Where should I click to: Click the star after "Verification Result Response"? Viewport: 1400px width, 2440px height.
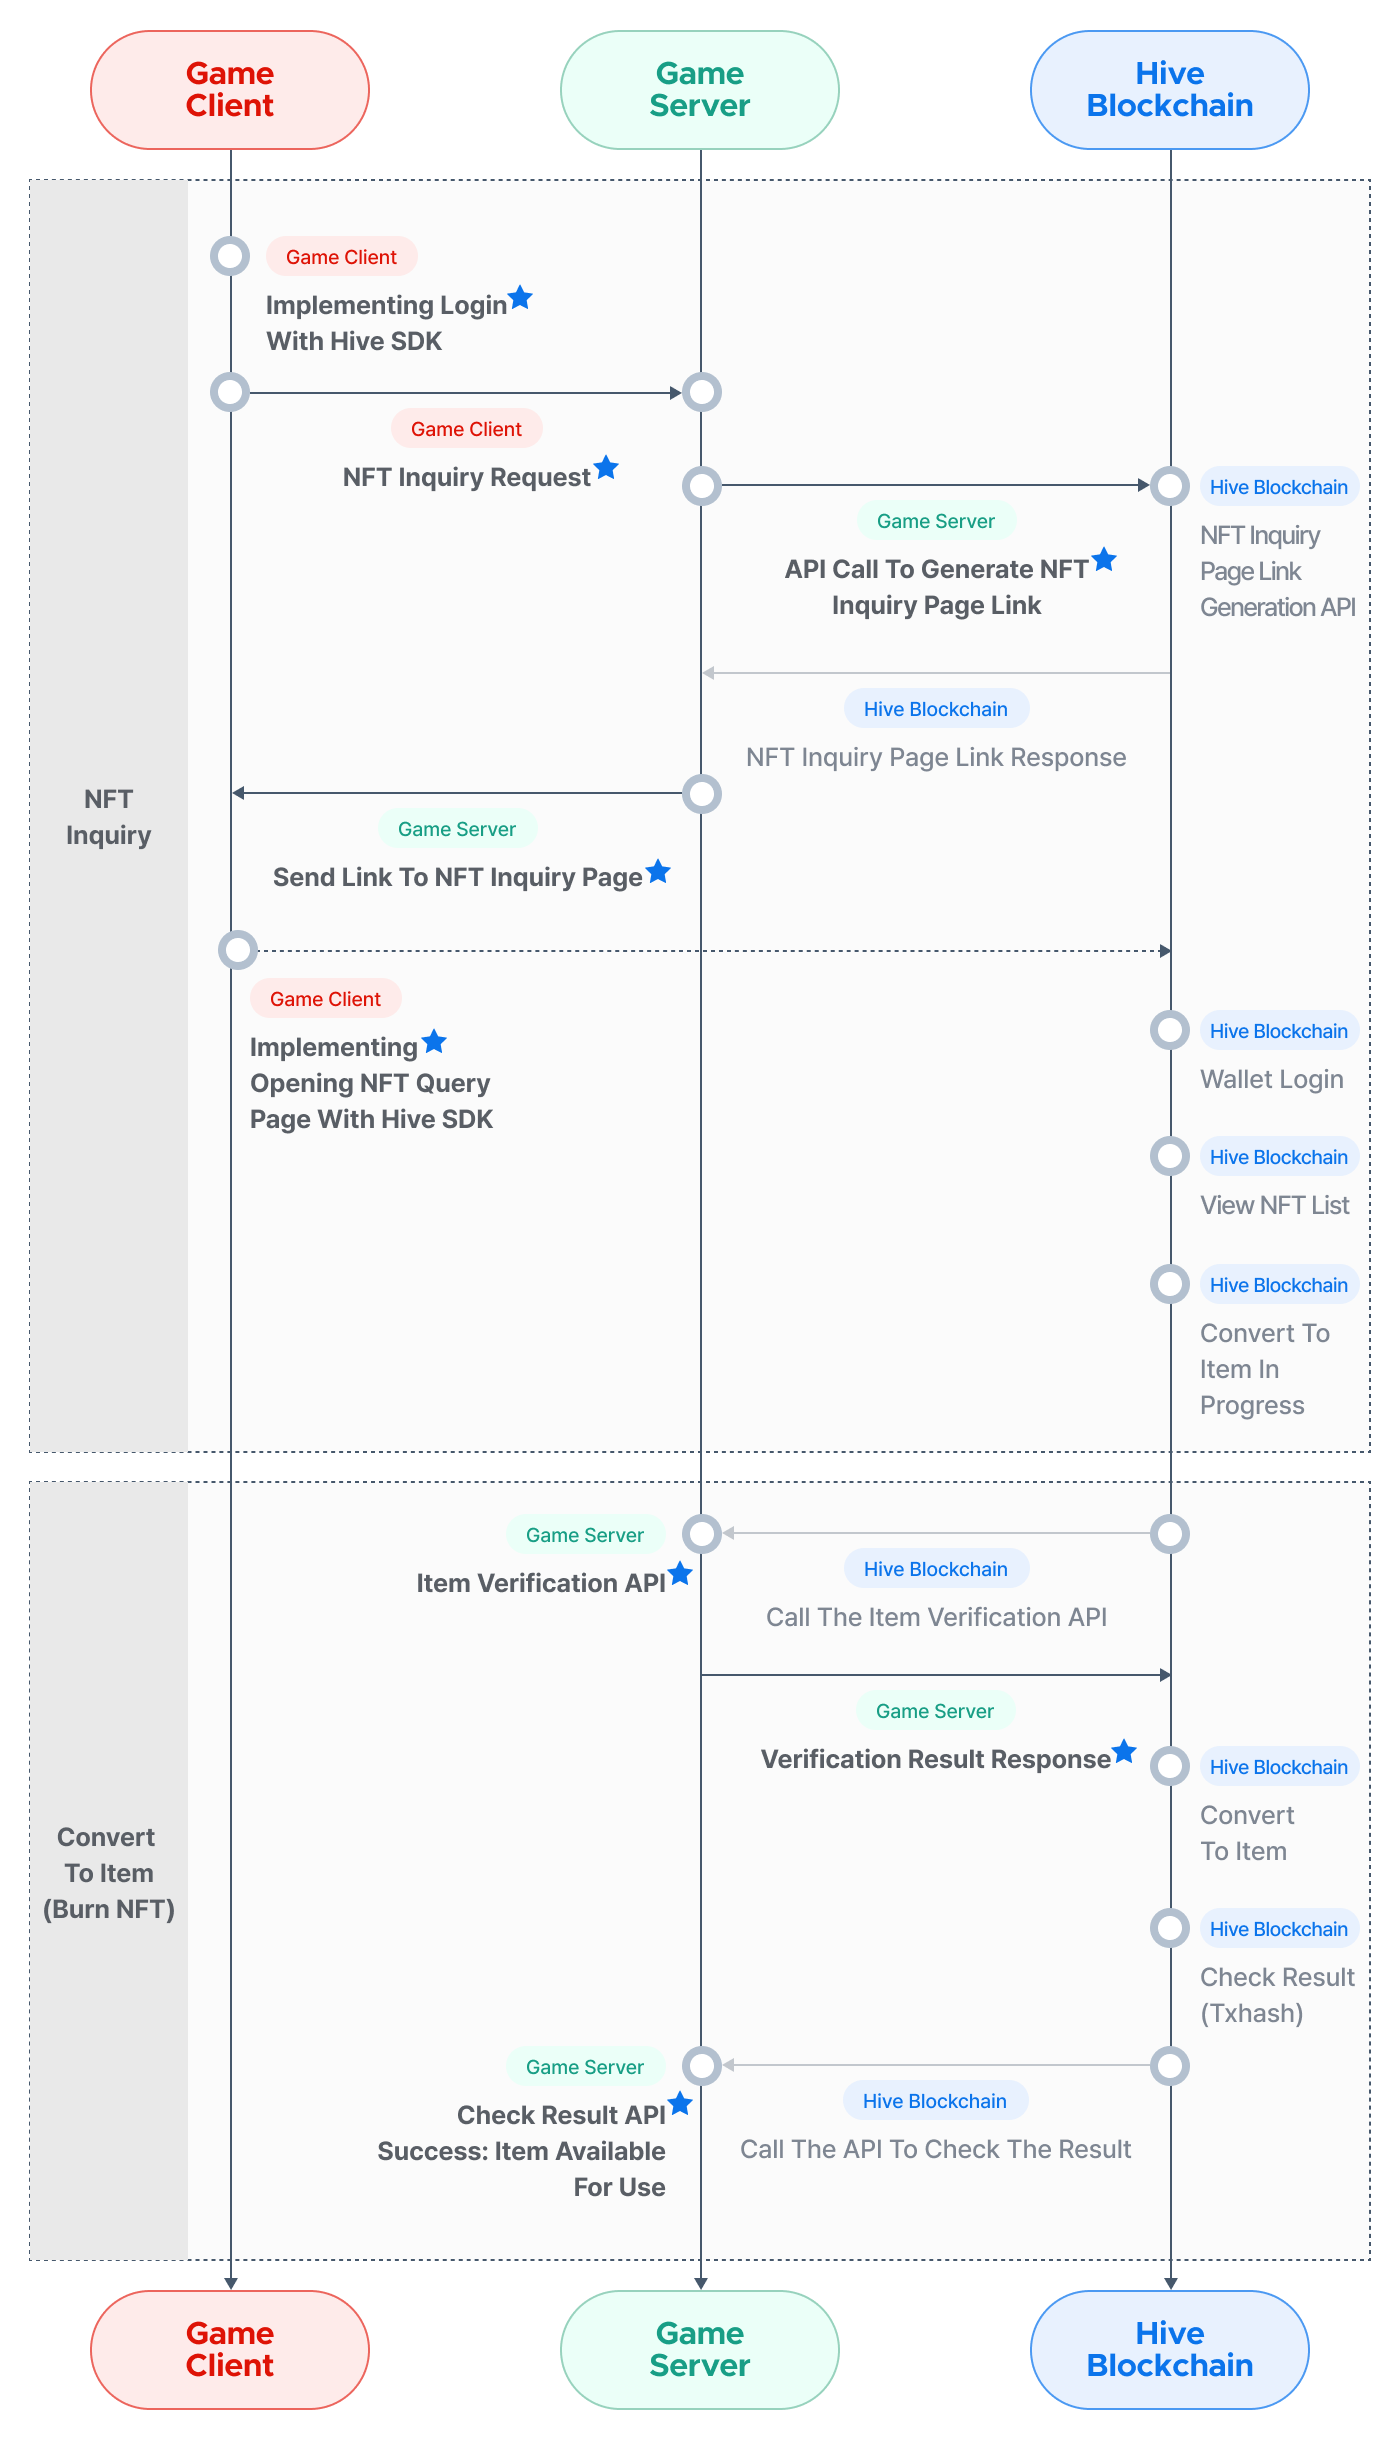point(1124,1751)
